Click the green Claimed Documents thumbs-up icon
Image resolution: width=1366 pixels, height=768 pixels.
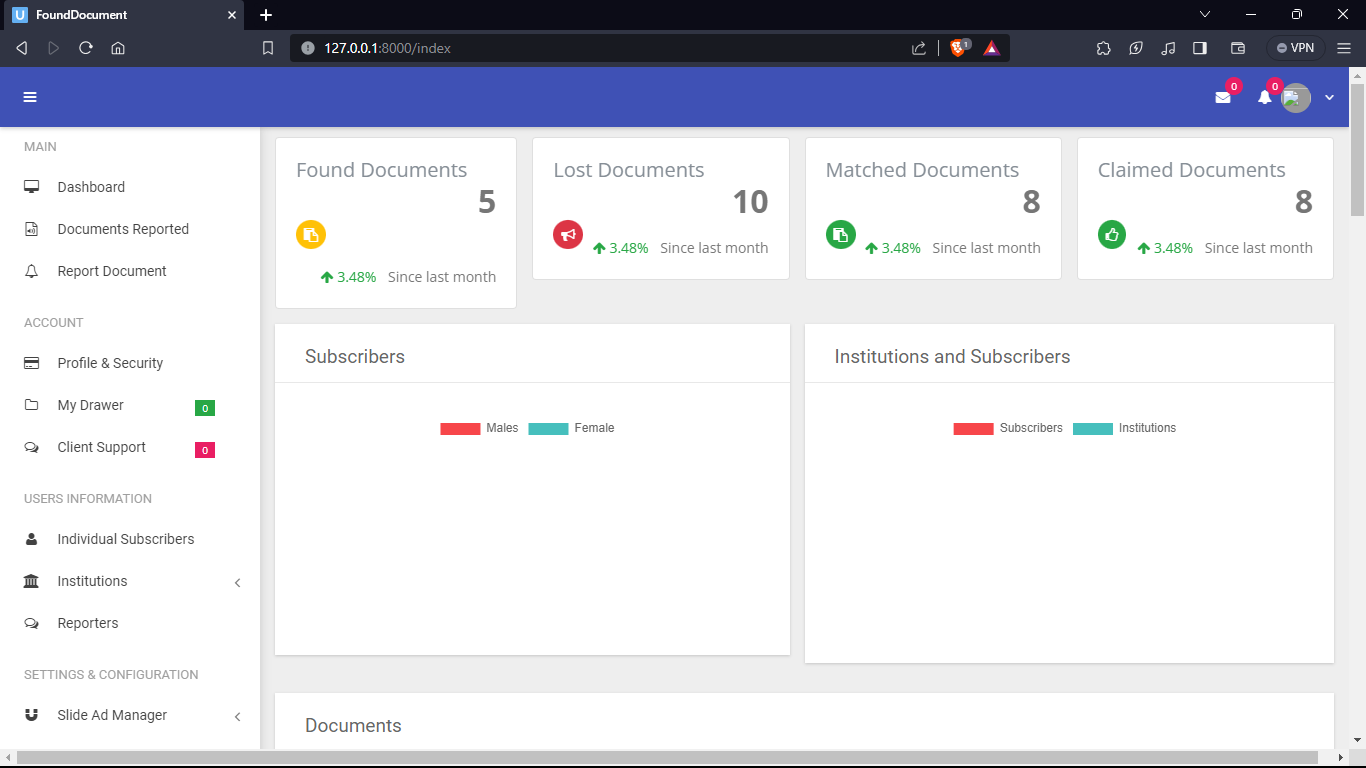tap(1112, 235)
